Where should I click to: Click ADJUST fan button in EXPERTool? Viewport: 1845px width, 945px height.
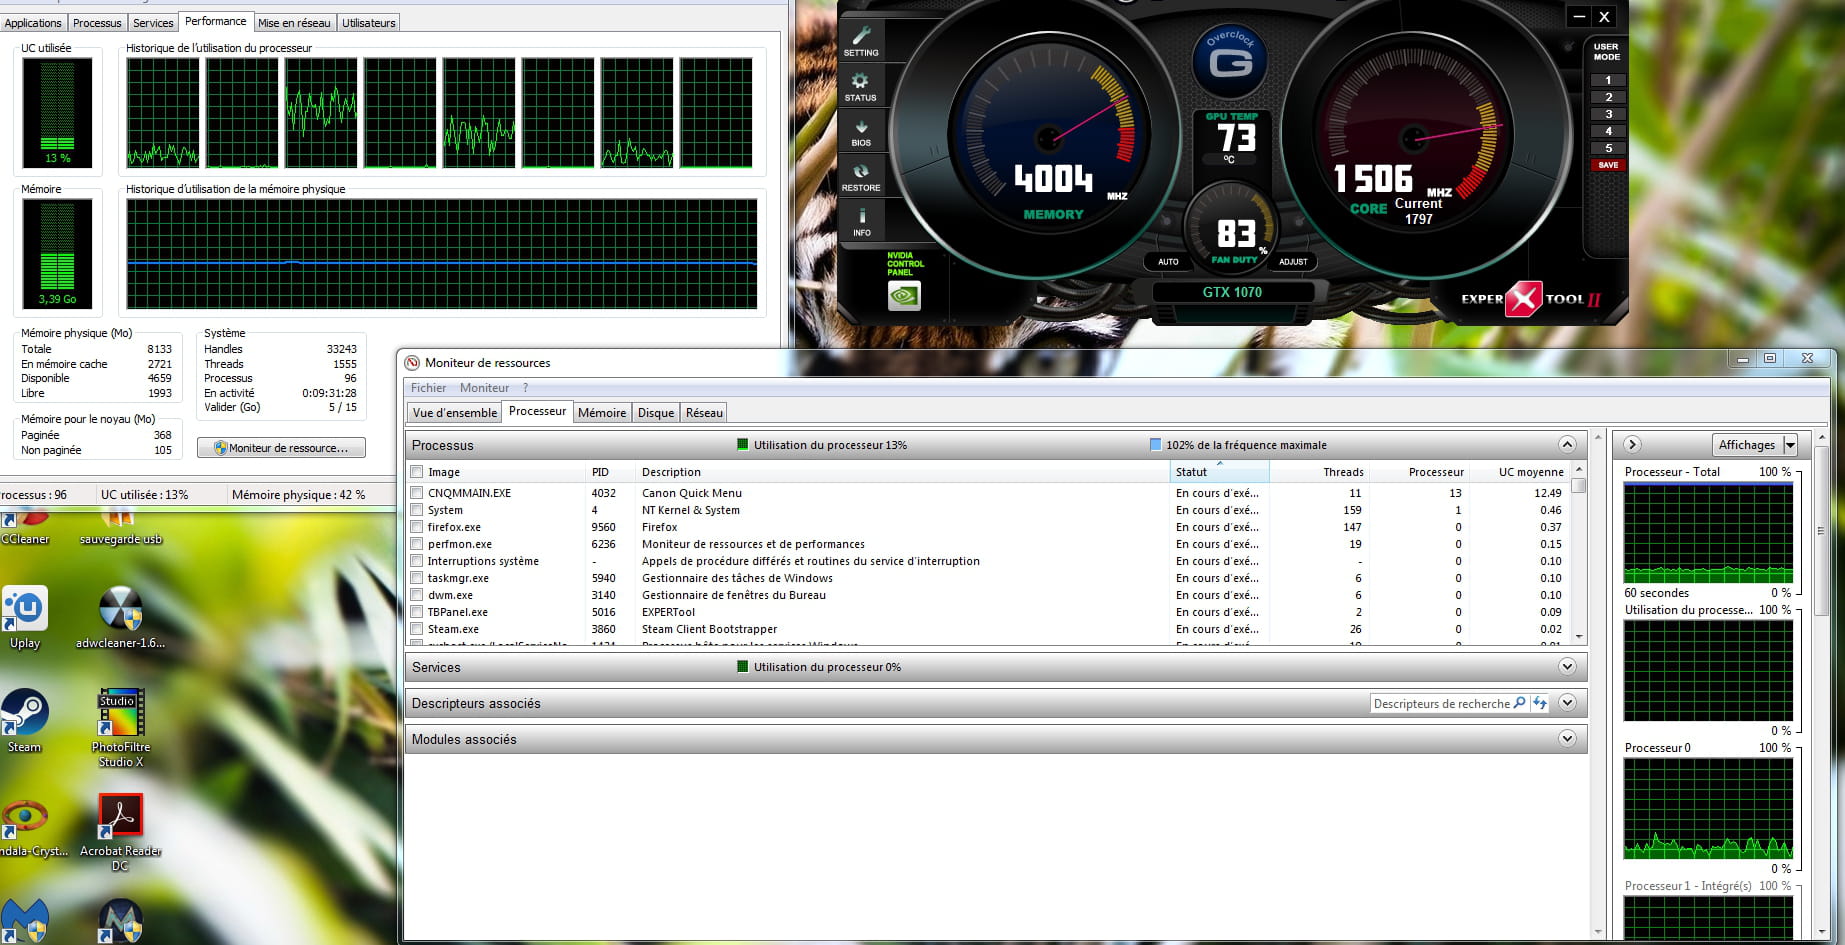(1293, 261)
